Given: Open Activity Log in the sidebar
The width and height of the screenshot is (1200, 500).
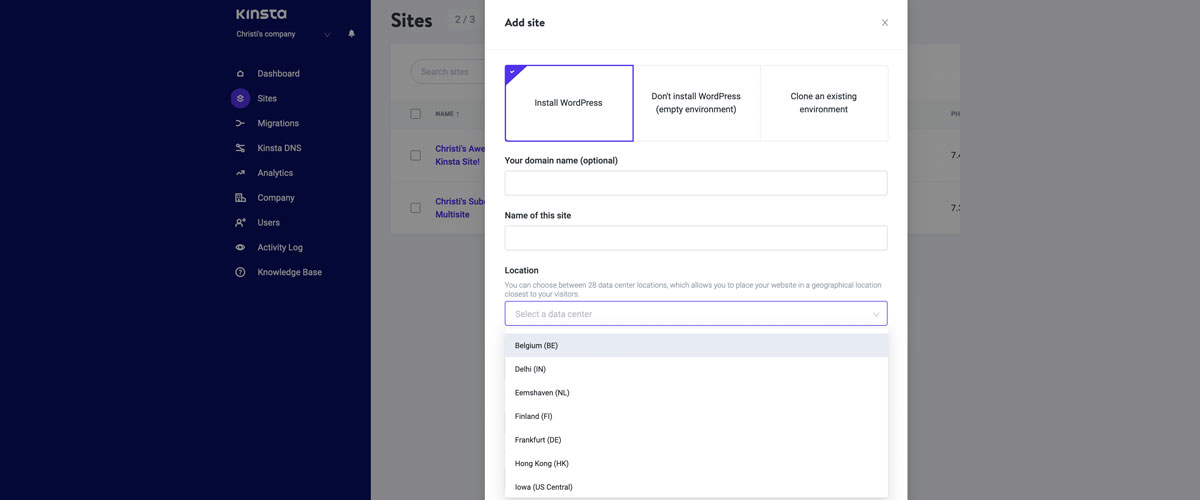Looking at the screenshot, I should (280, 247).
